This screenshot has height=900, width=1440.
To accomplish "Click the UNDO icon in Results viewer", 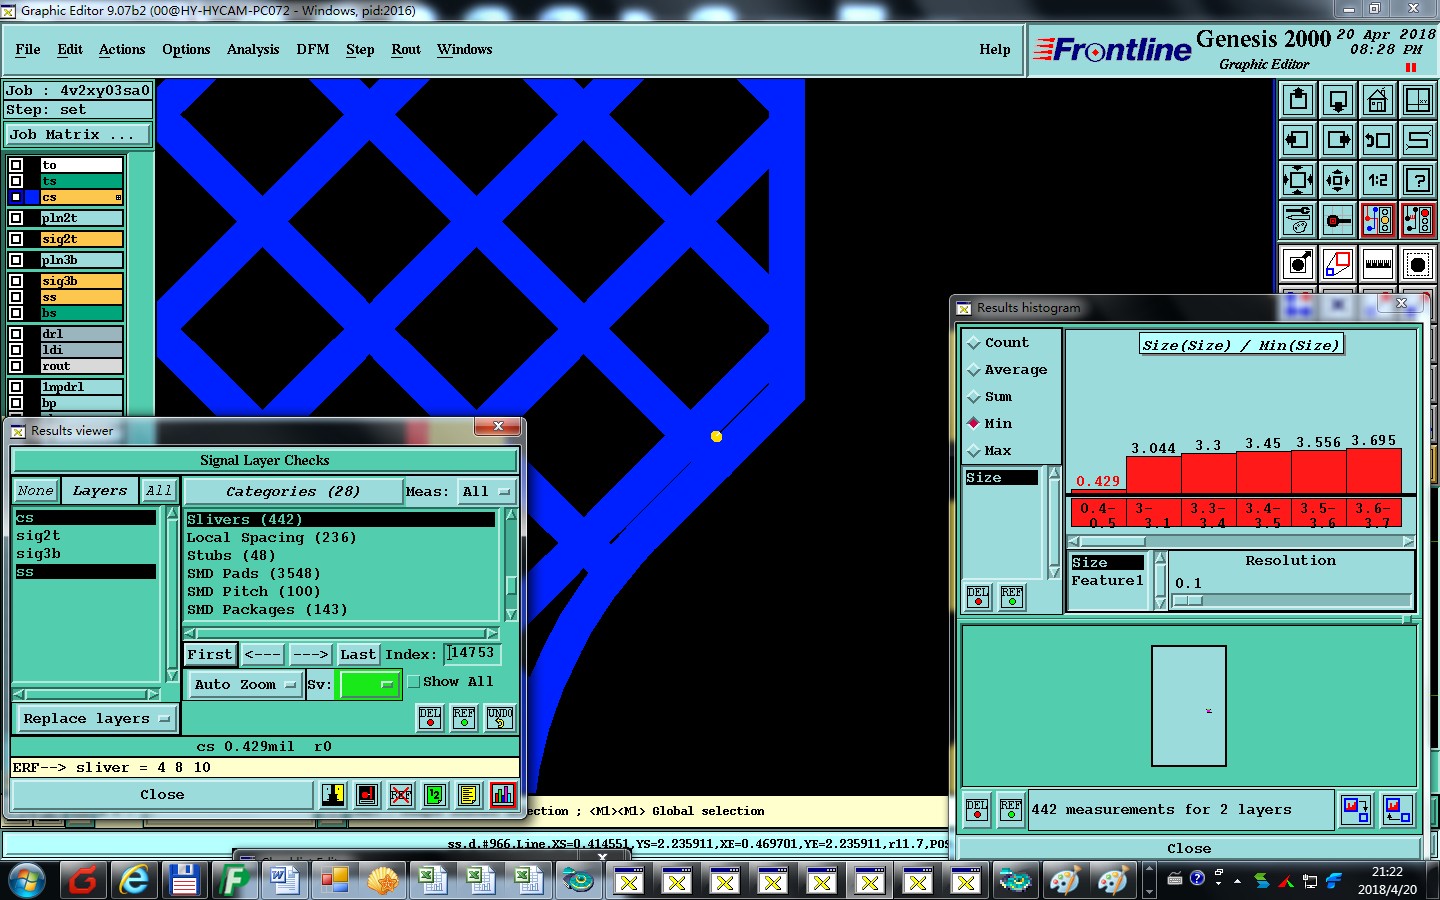I will tap(500, 718).
